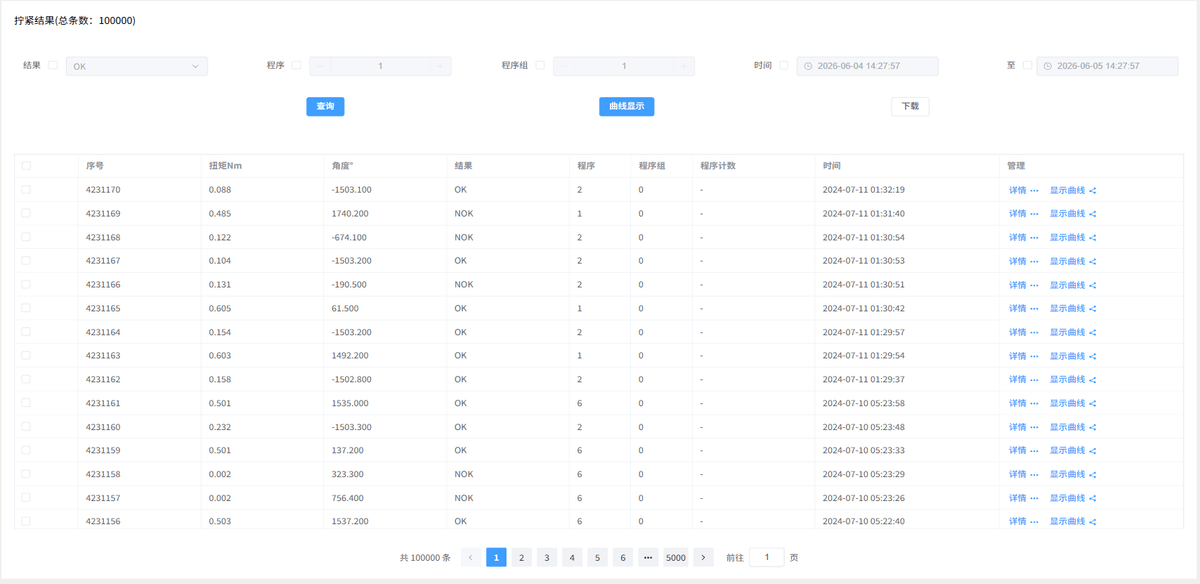Click the angle value 61.500
The image size is (1200, 584).
pos(345,308)
